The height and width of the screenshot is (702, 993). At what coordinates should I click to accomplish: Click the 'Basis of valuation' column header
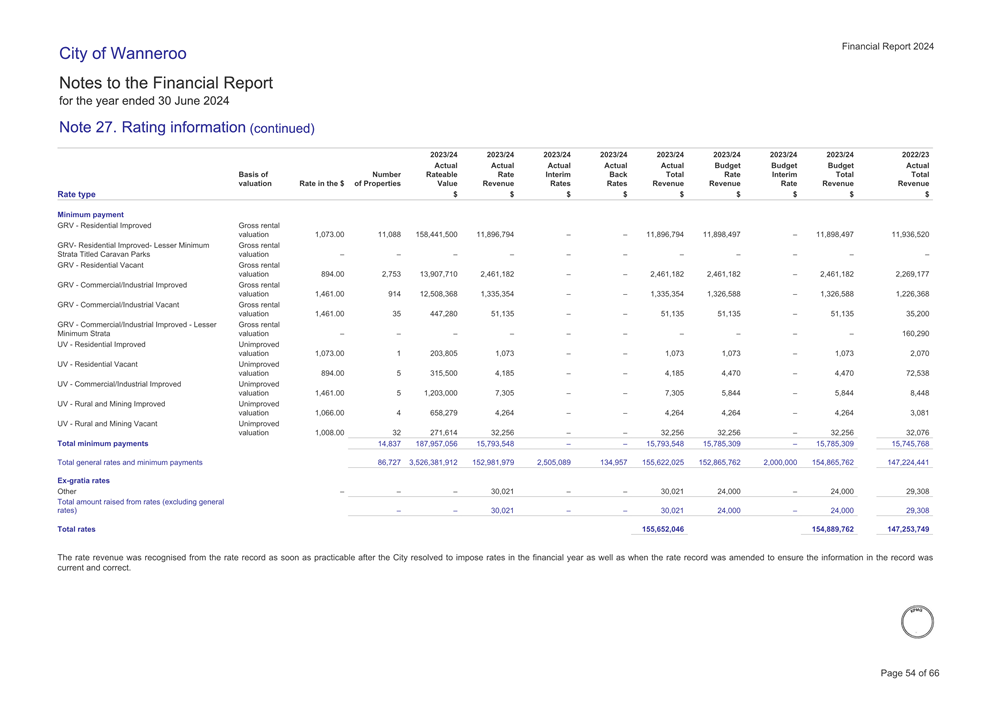tap(253, 179)
